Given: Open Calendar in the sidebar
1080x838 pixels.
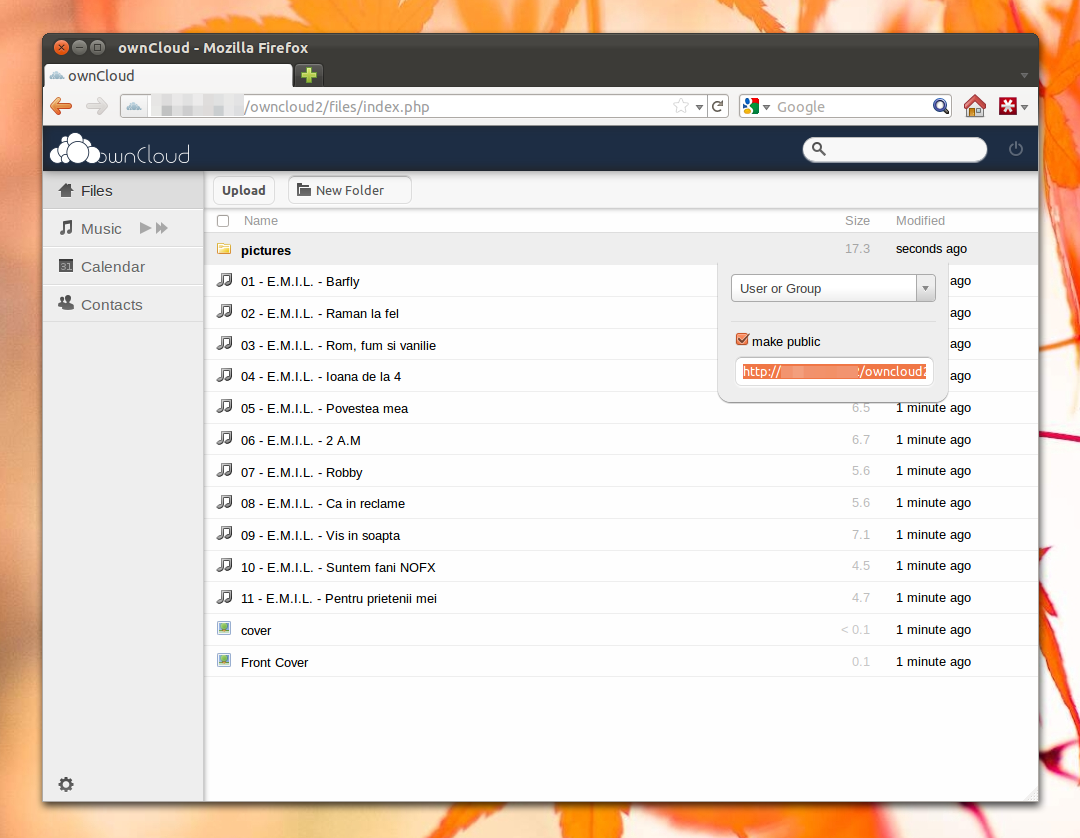Looking at the screenshot, I should [x=123, y=266].
